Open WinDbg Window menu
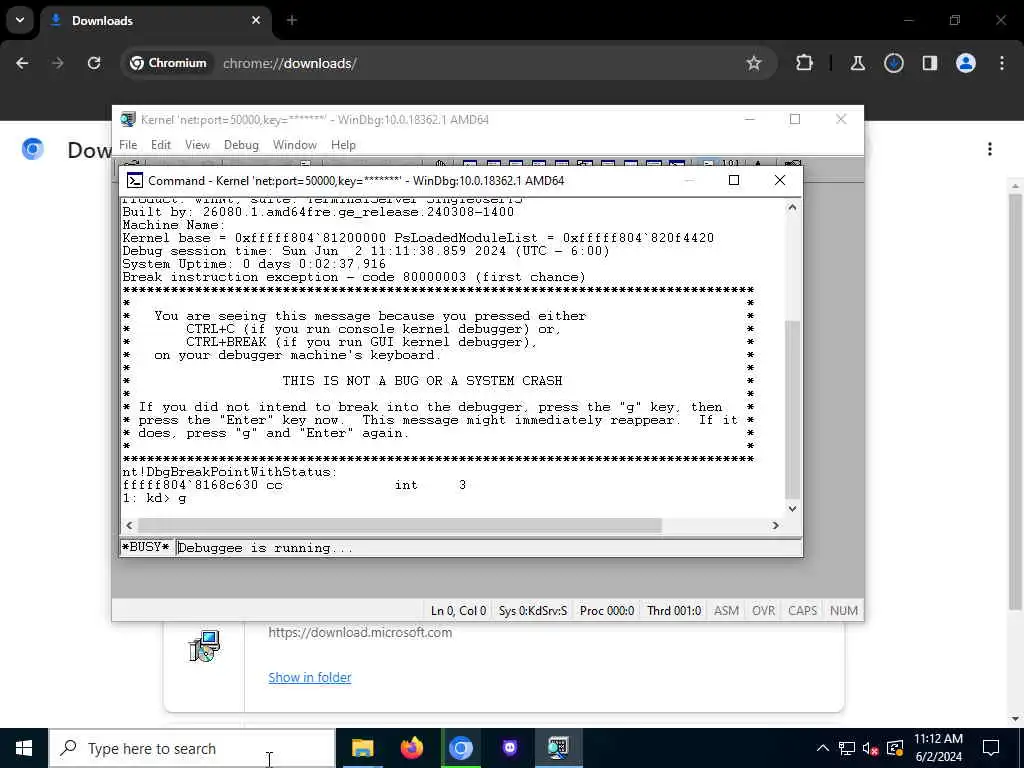 pyautogui.click(x=295, y=145)
